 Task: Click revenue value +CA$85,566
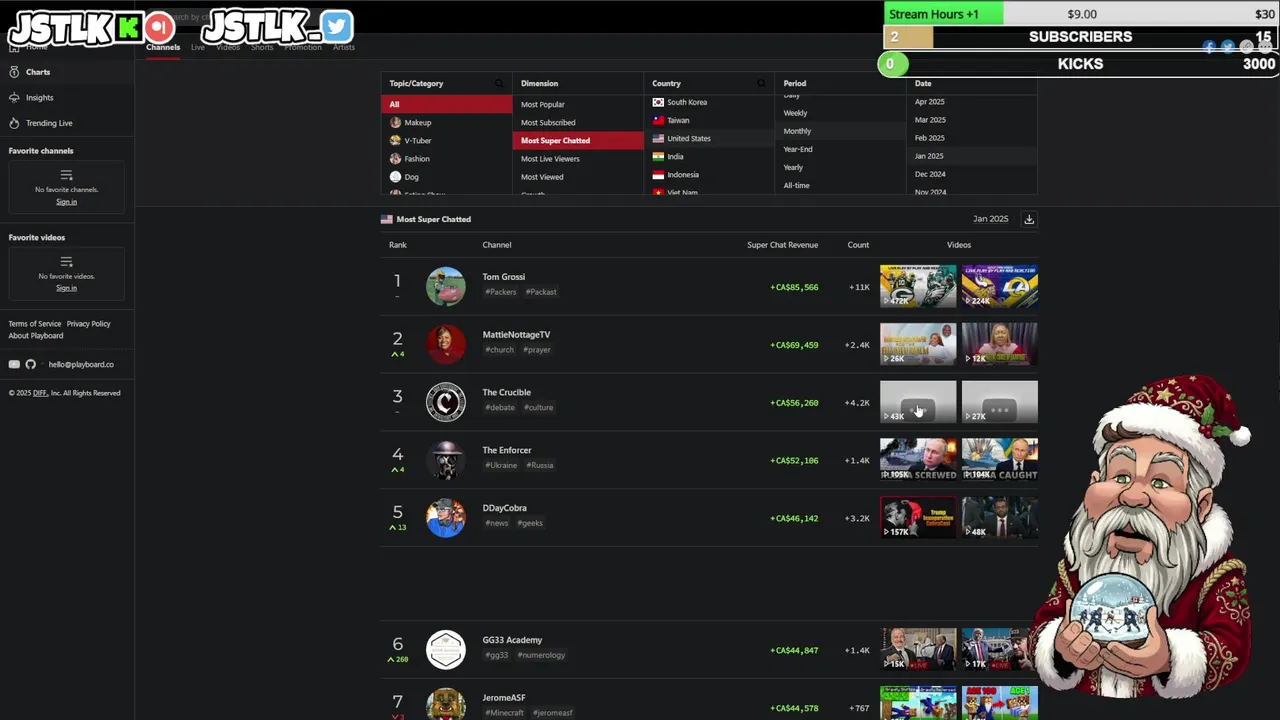[x=794, y=287]
